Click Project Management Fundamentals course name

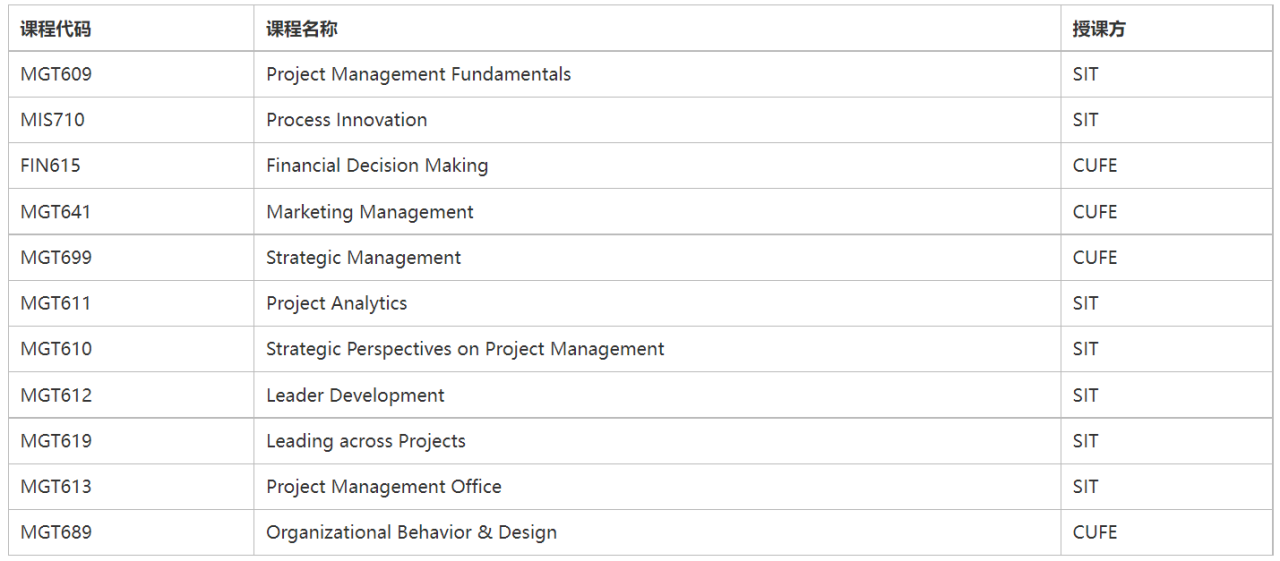coord(418,74)
